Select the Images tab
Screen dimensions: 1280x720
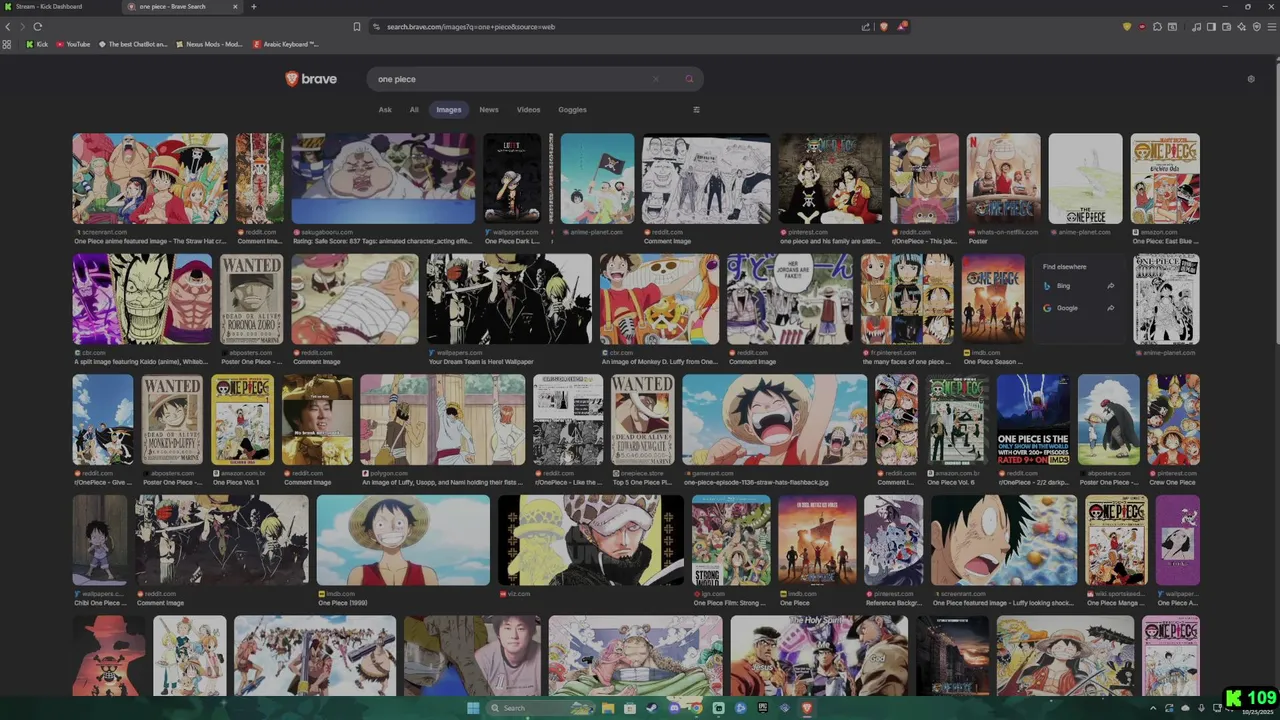click(x=449, y=110)
